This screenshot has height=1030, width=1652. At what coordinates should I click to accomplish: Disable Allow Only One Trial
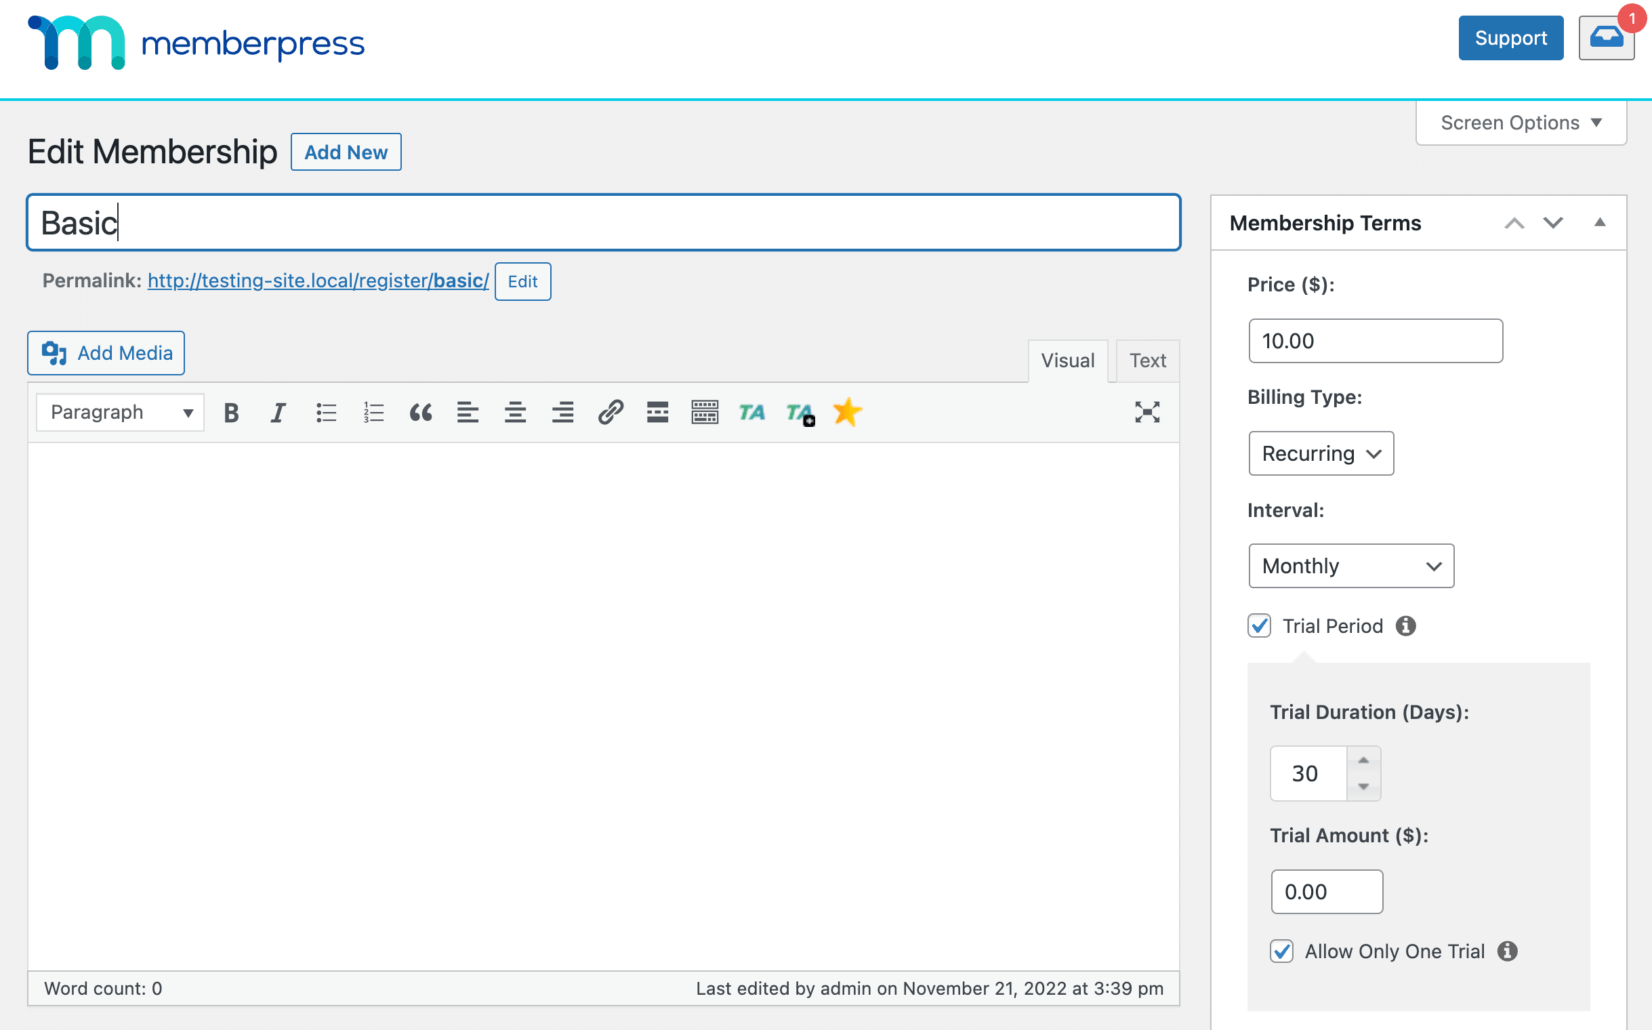1281,951
